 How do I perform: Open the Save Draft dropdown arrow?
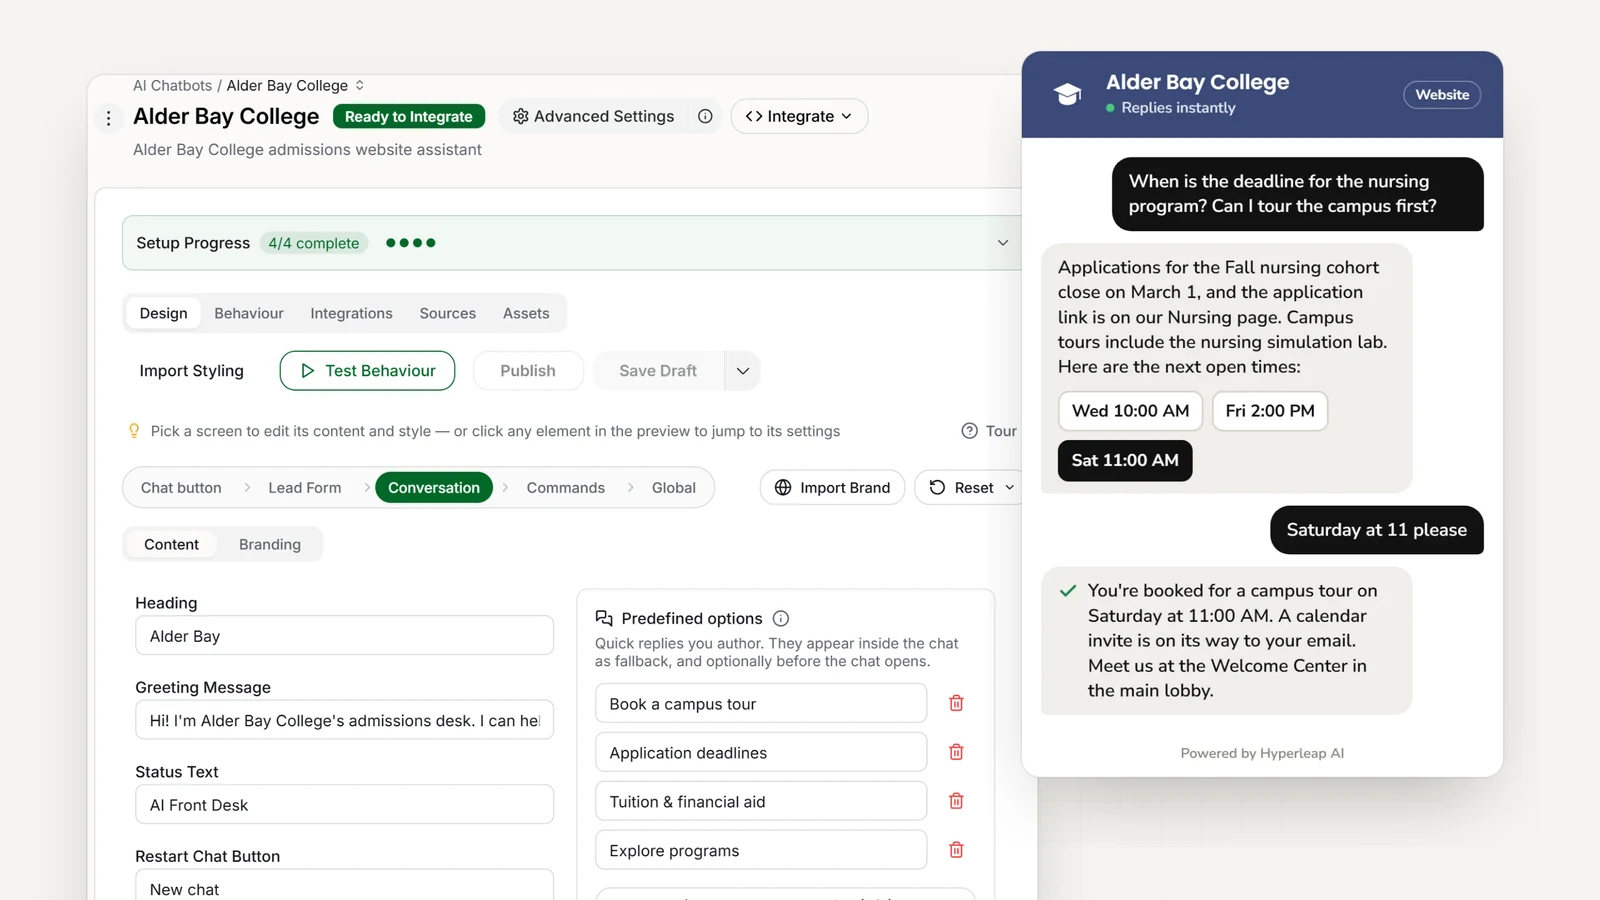pyautogui.click(x=743, y=371)
